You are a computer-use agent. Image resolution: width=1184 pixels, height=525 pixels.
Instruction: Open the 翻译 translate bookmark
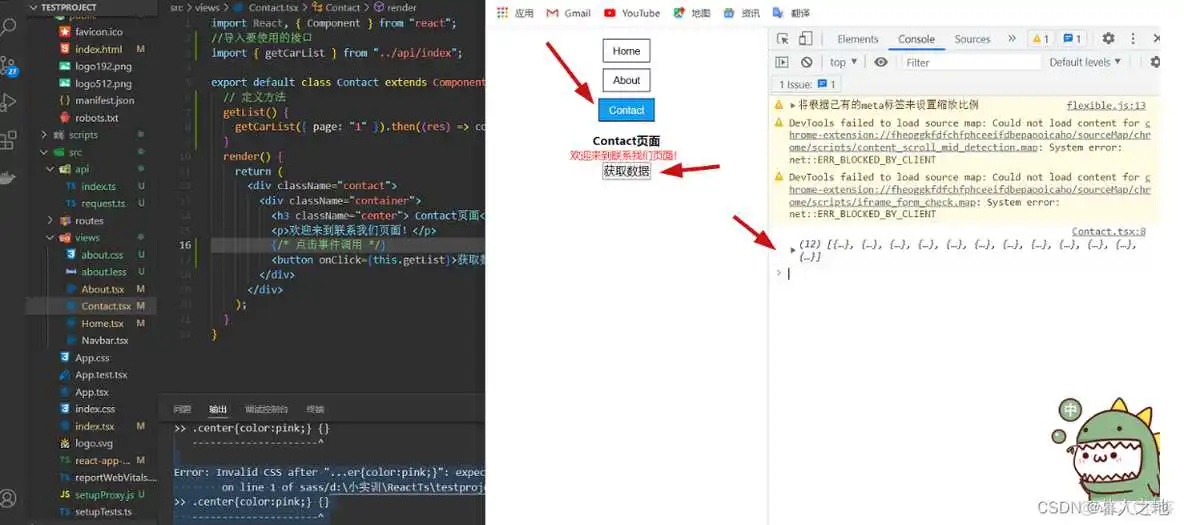[x=791, y=13]
